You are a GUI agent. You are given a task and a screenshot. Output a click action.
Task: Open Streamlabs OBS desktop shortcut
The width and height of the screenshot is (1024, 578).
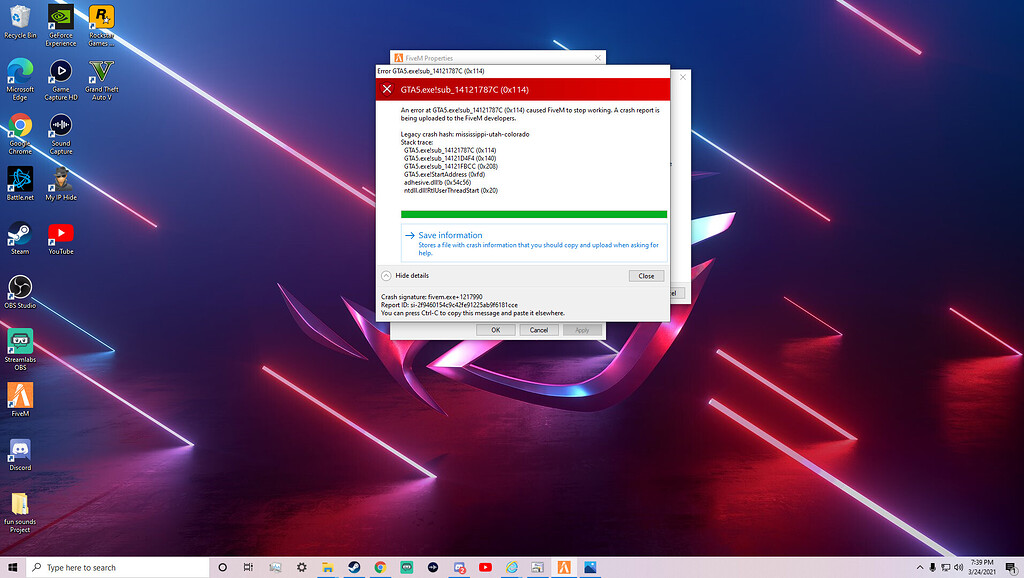coord(20,349)
